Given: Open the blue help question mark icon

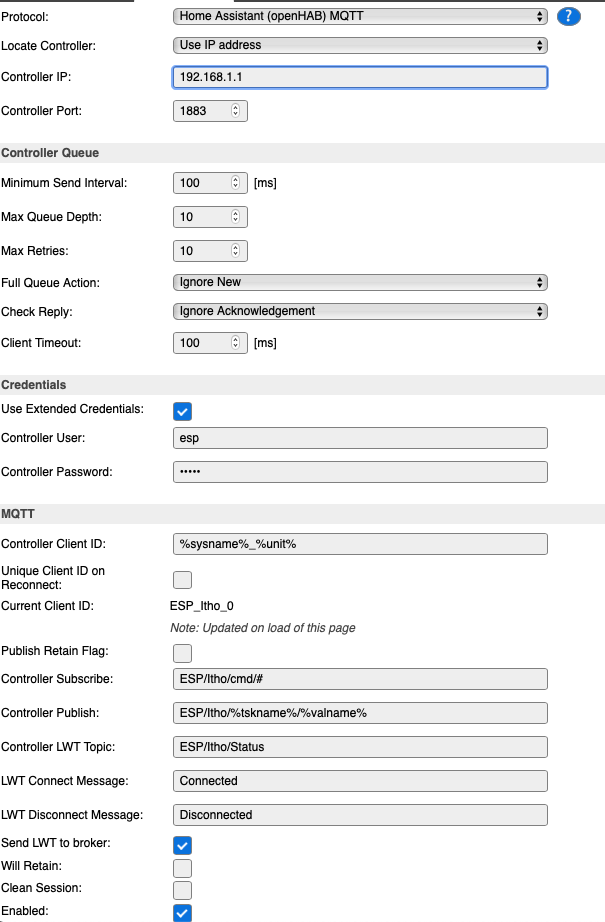Looking at the screenshot, I should tap(568, 16).
